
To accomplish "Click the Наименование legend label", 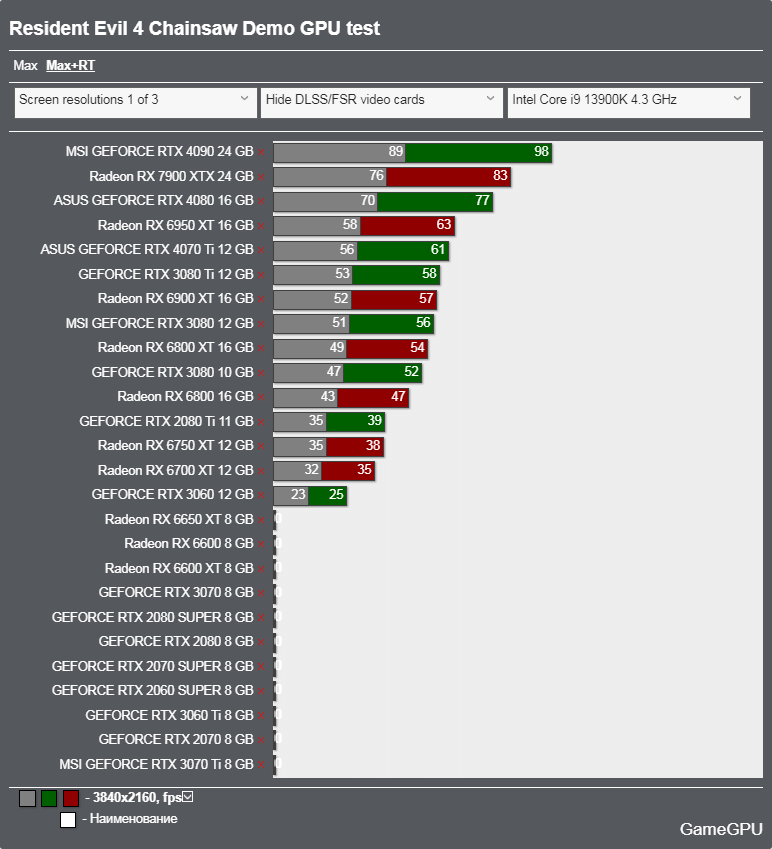I will coord(134,819).
